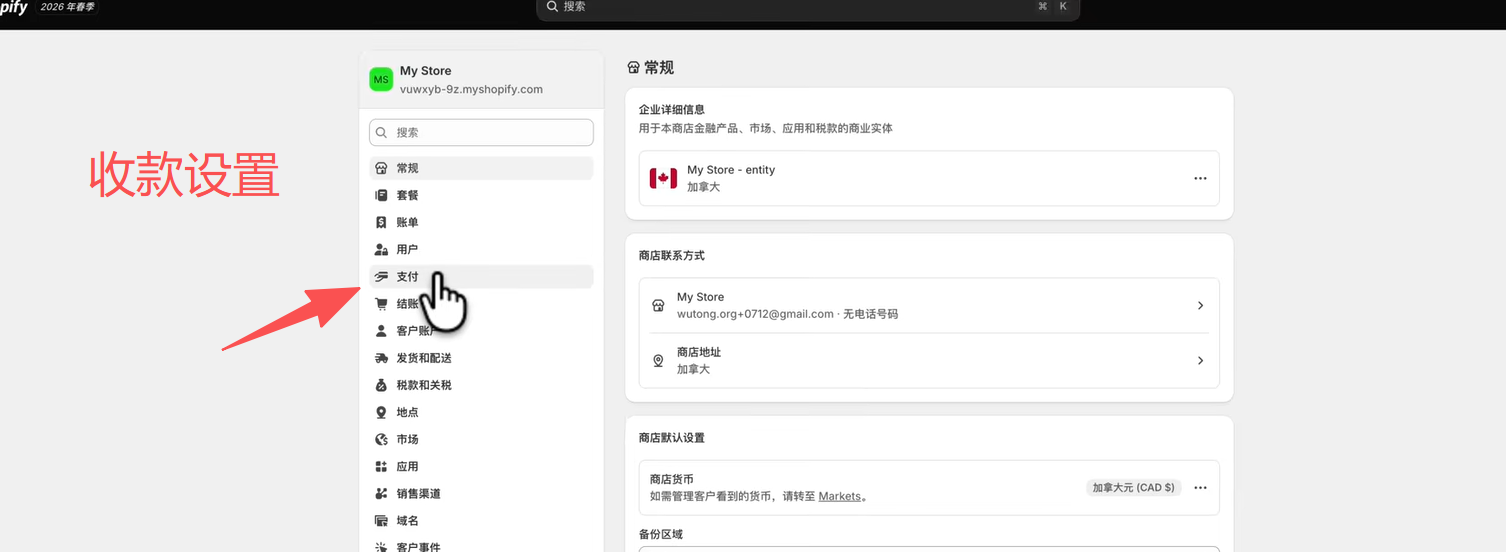
Task: Click the 商店联系方式 section title
Action: tap(672, 256)
